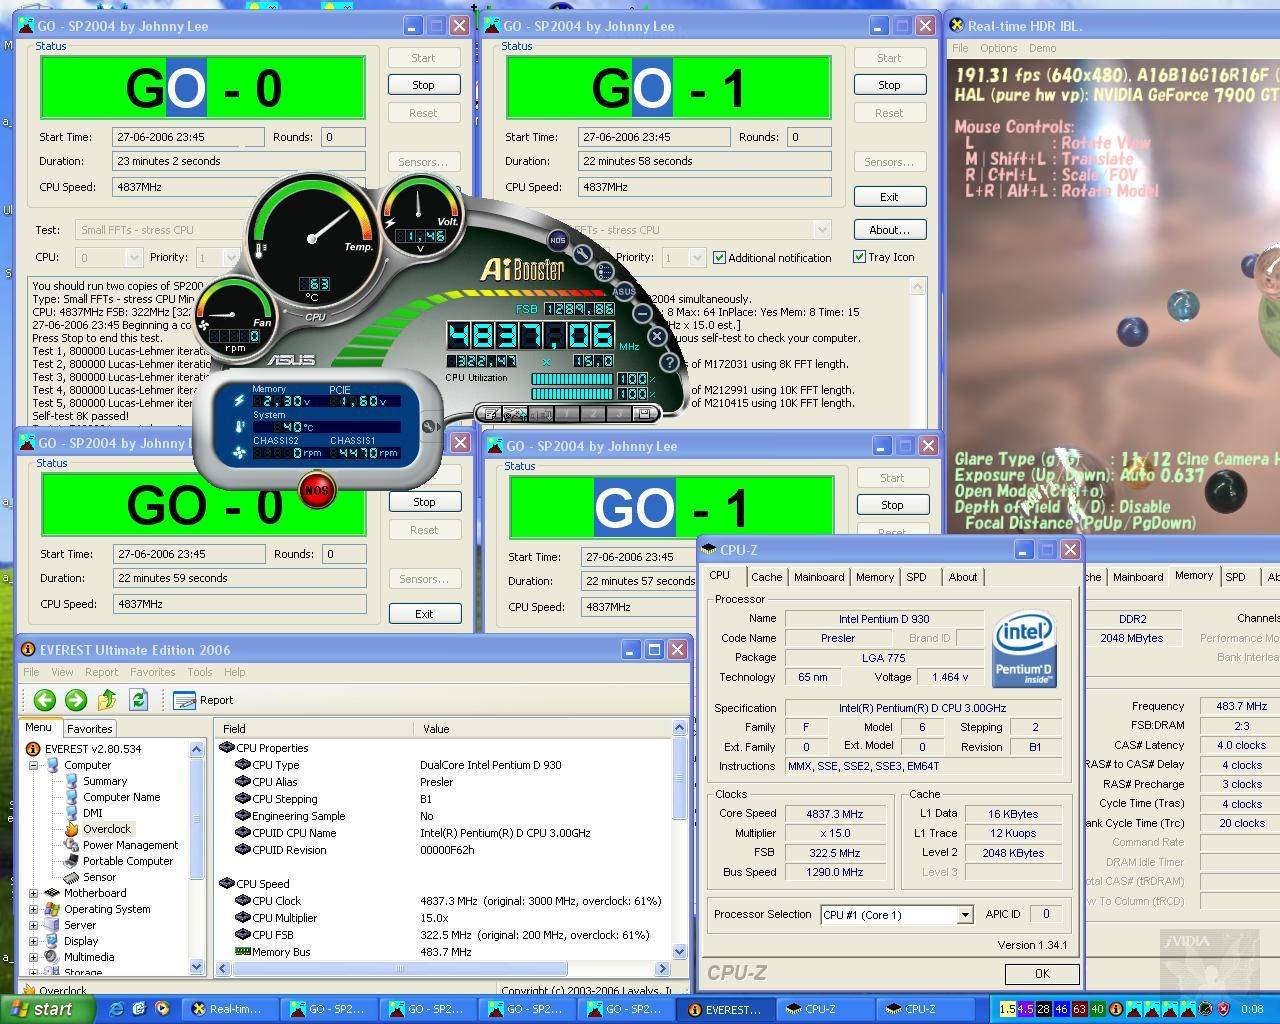This screenshot has height=1024, width=1280.
Task: Select the Sensor item in EVEREST tree
Action: (99, 877)
